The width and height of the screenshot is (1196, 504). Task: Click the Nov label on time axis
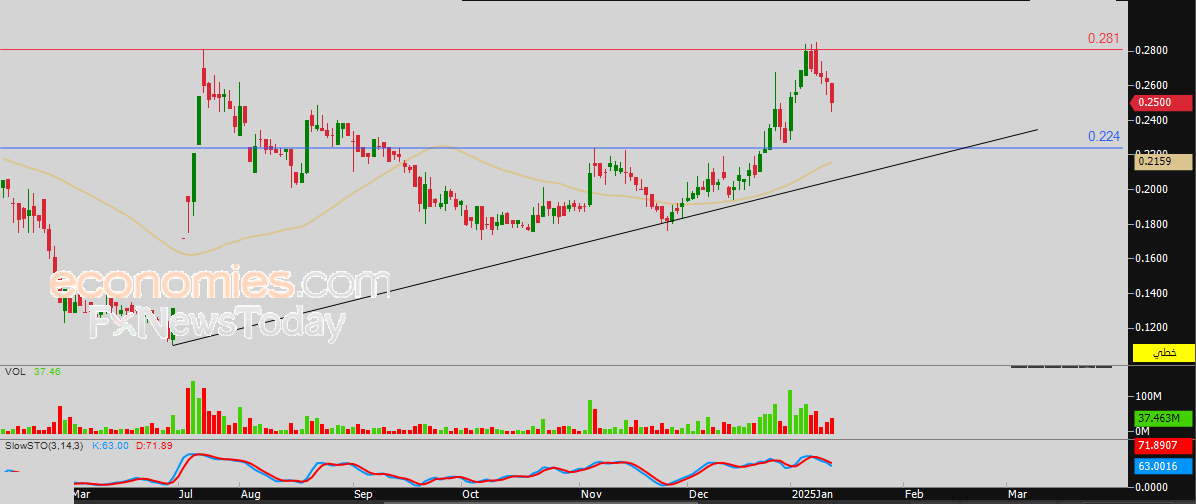pyautogui.click(x=590, y=494)
